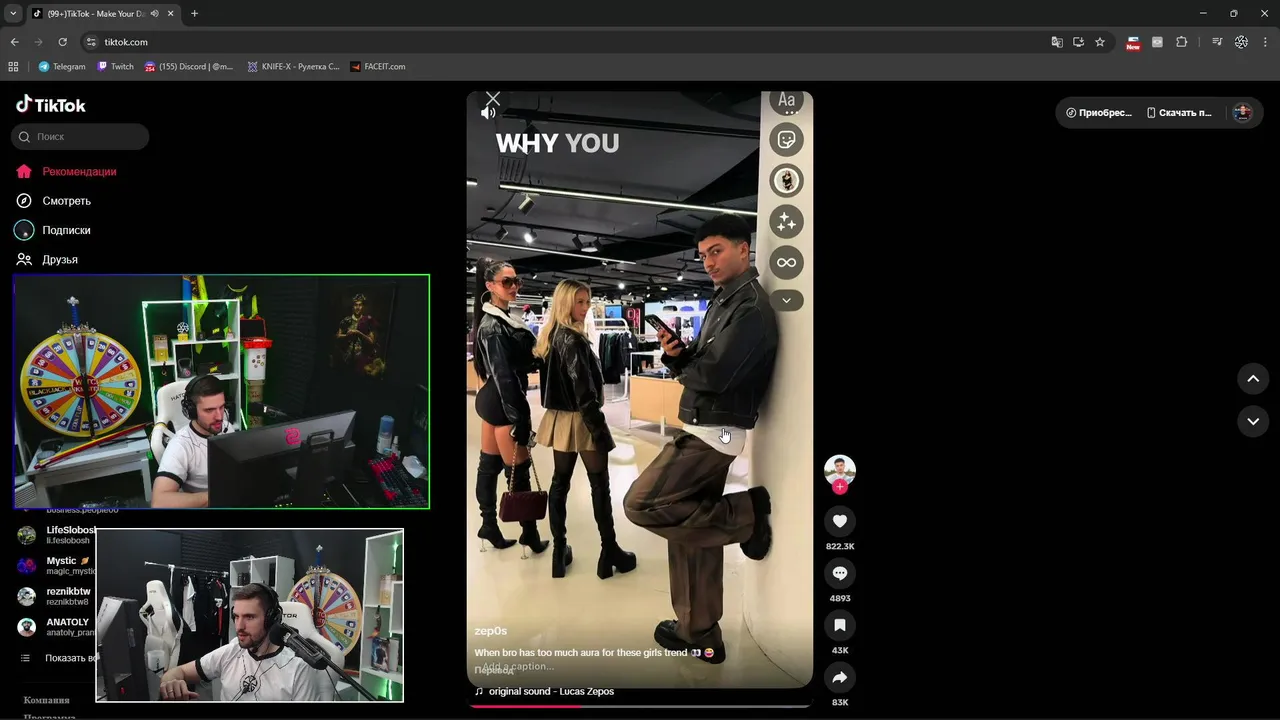Viewport: 1280px width, 720px height.
Task: Open the site information icon in address bar
Action: click(x=91, y=42)
